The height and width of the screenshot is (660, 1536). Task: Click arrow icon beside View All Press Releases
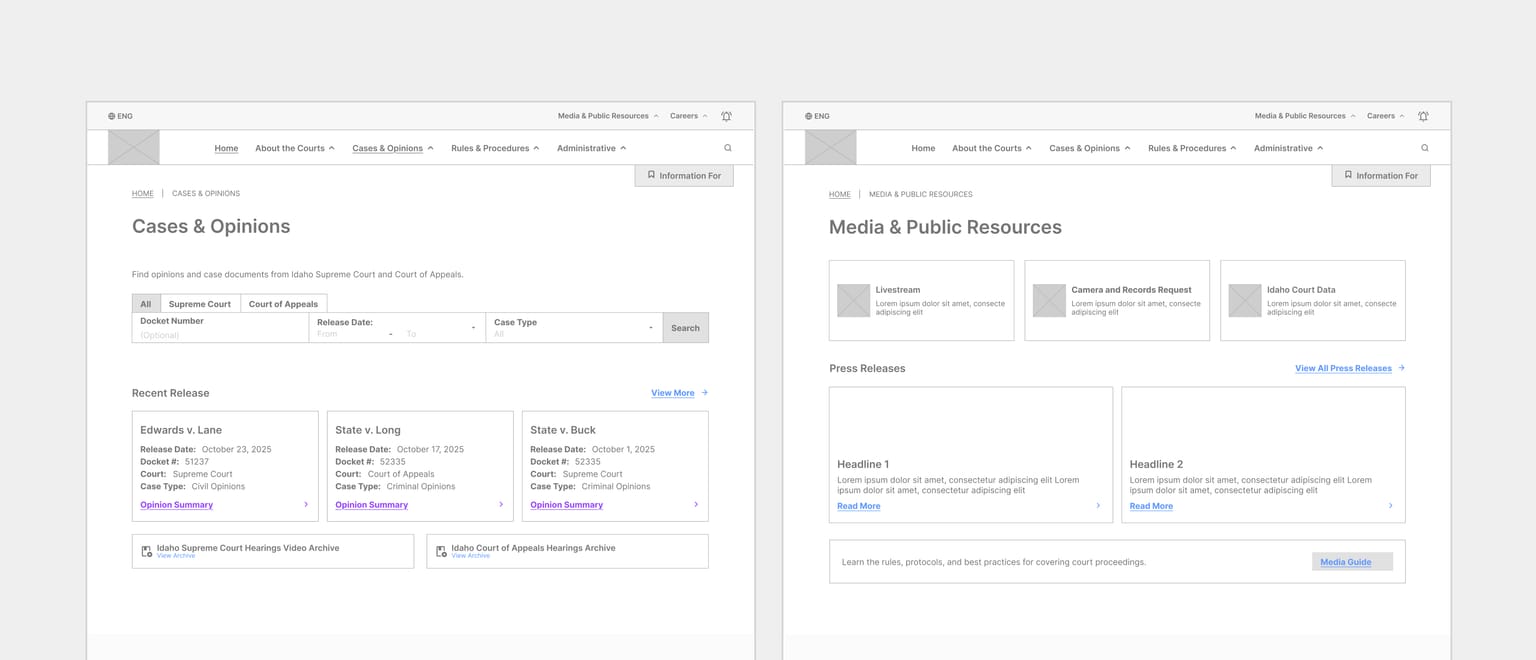(x=1401, y=368)
